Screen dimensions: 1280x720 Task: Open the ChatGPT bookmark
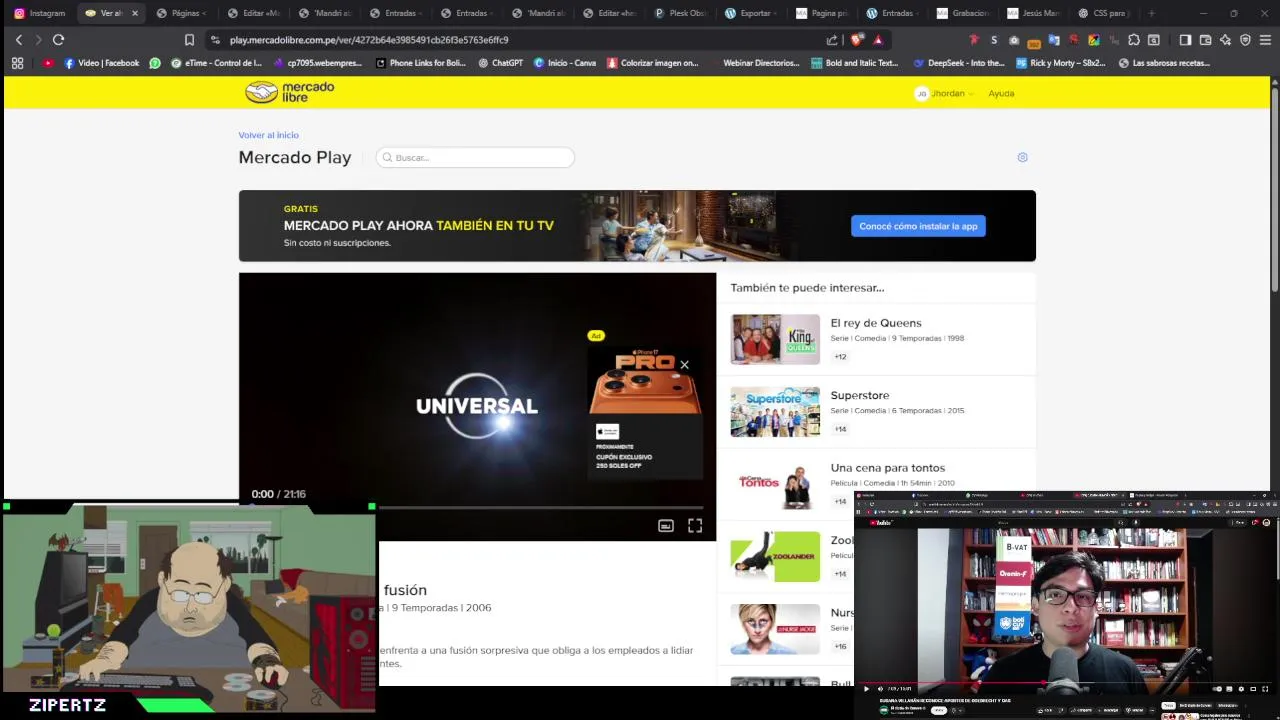(x=500, y=63)
